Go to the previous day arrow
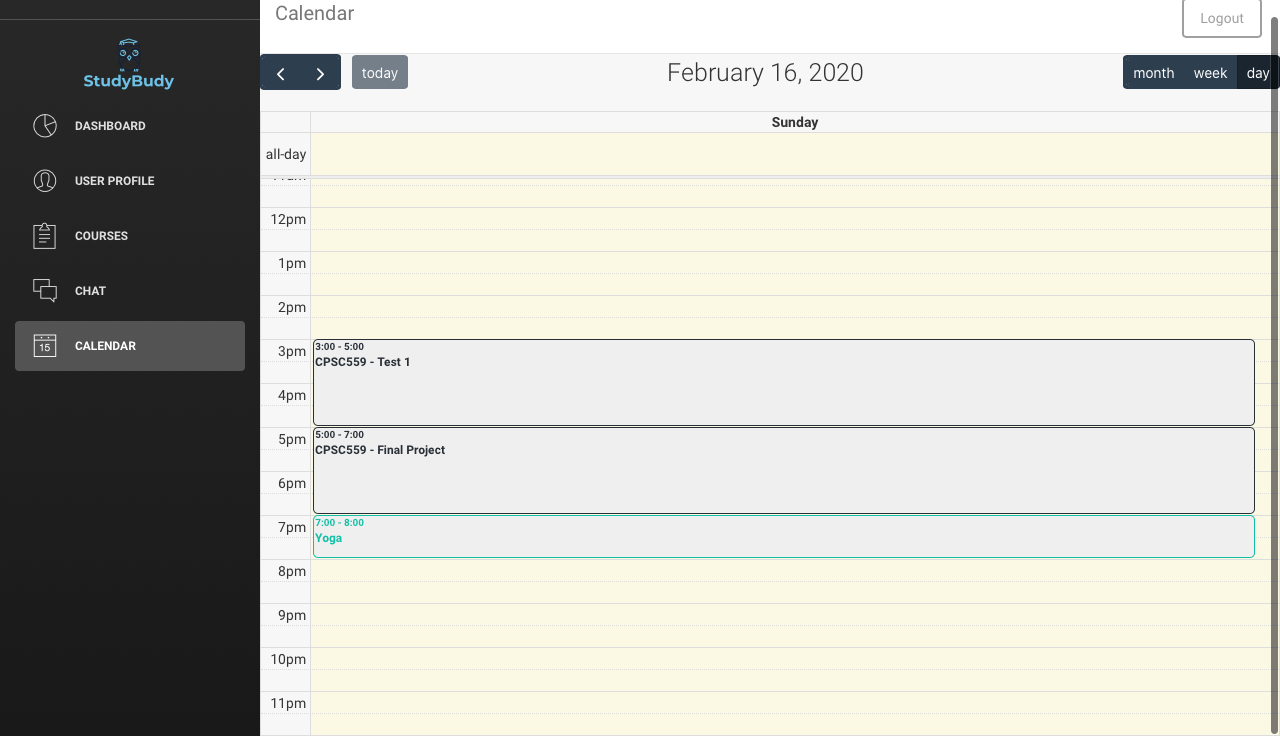Viewport: 1280px width, 736px height. (x=281, y=73)
